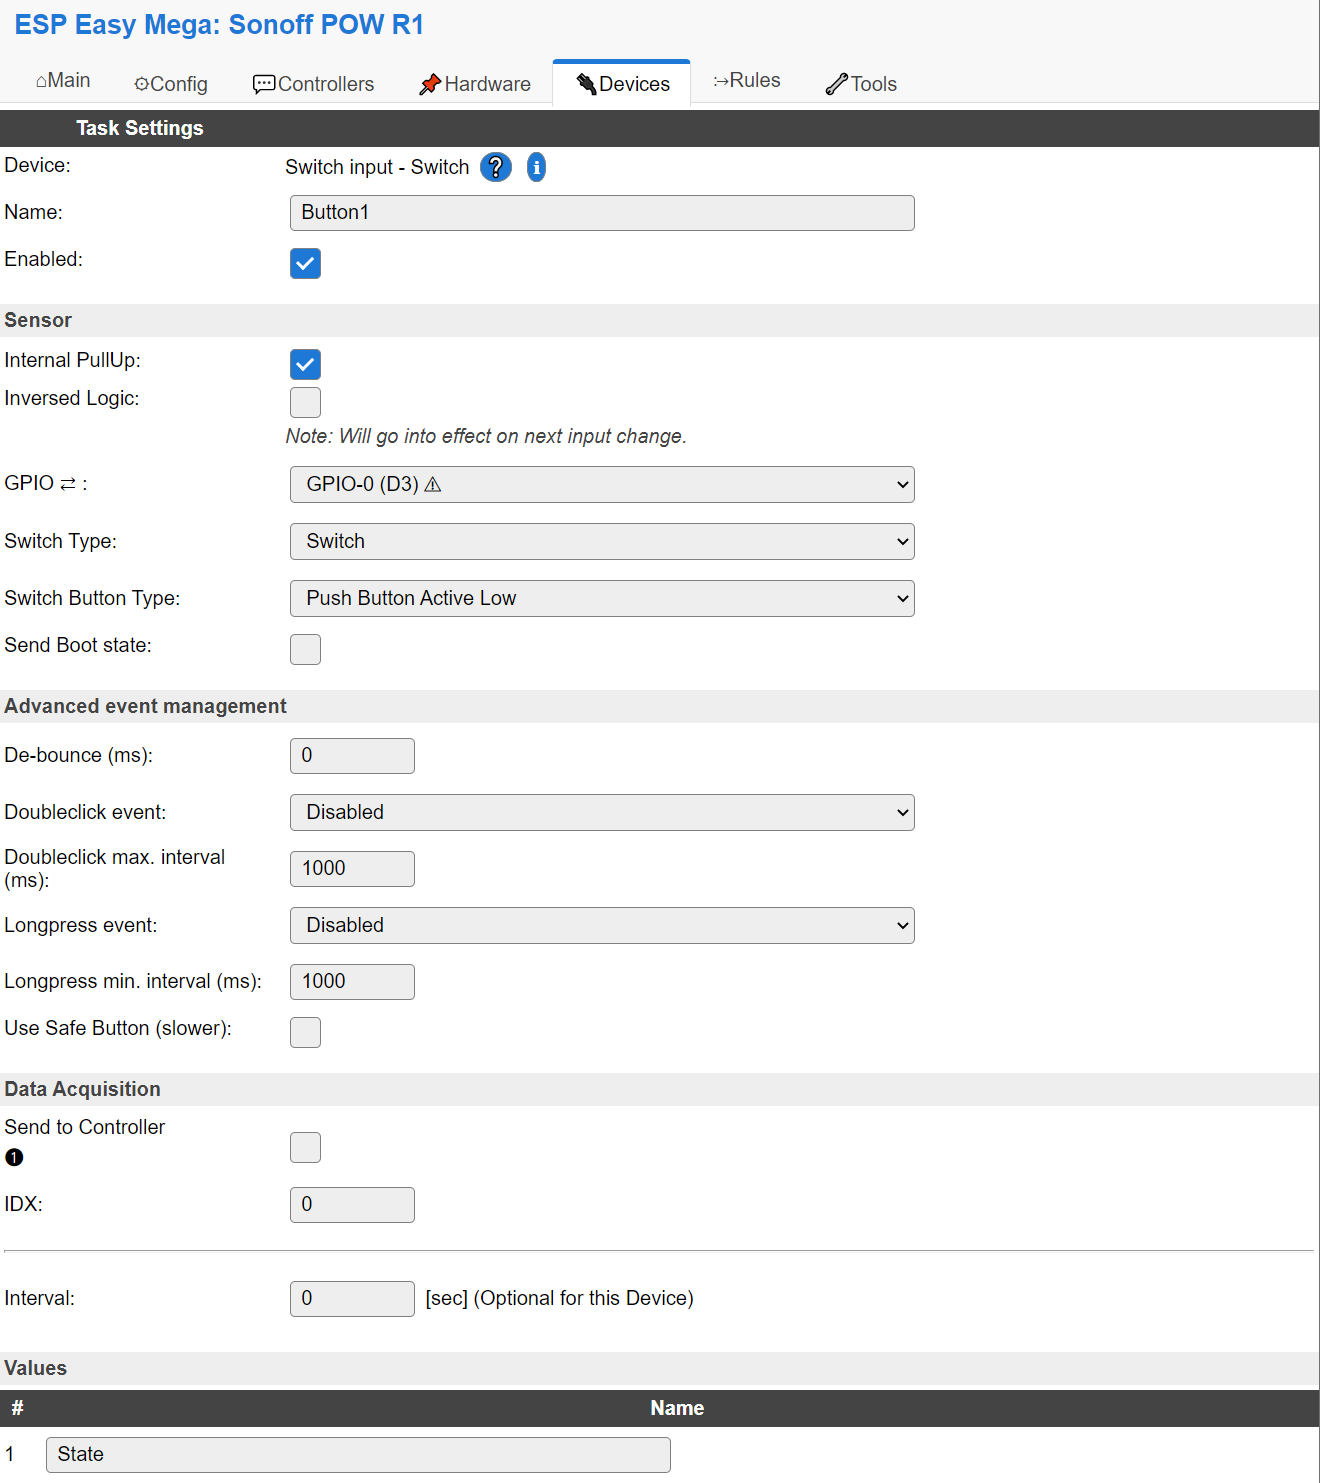This screenshot has width=1320, height=1483.
Task: Open the Main tab
Action: (63, 81)
